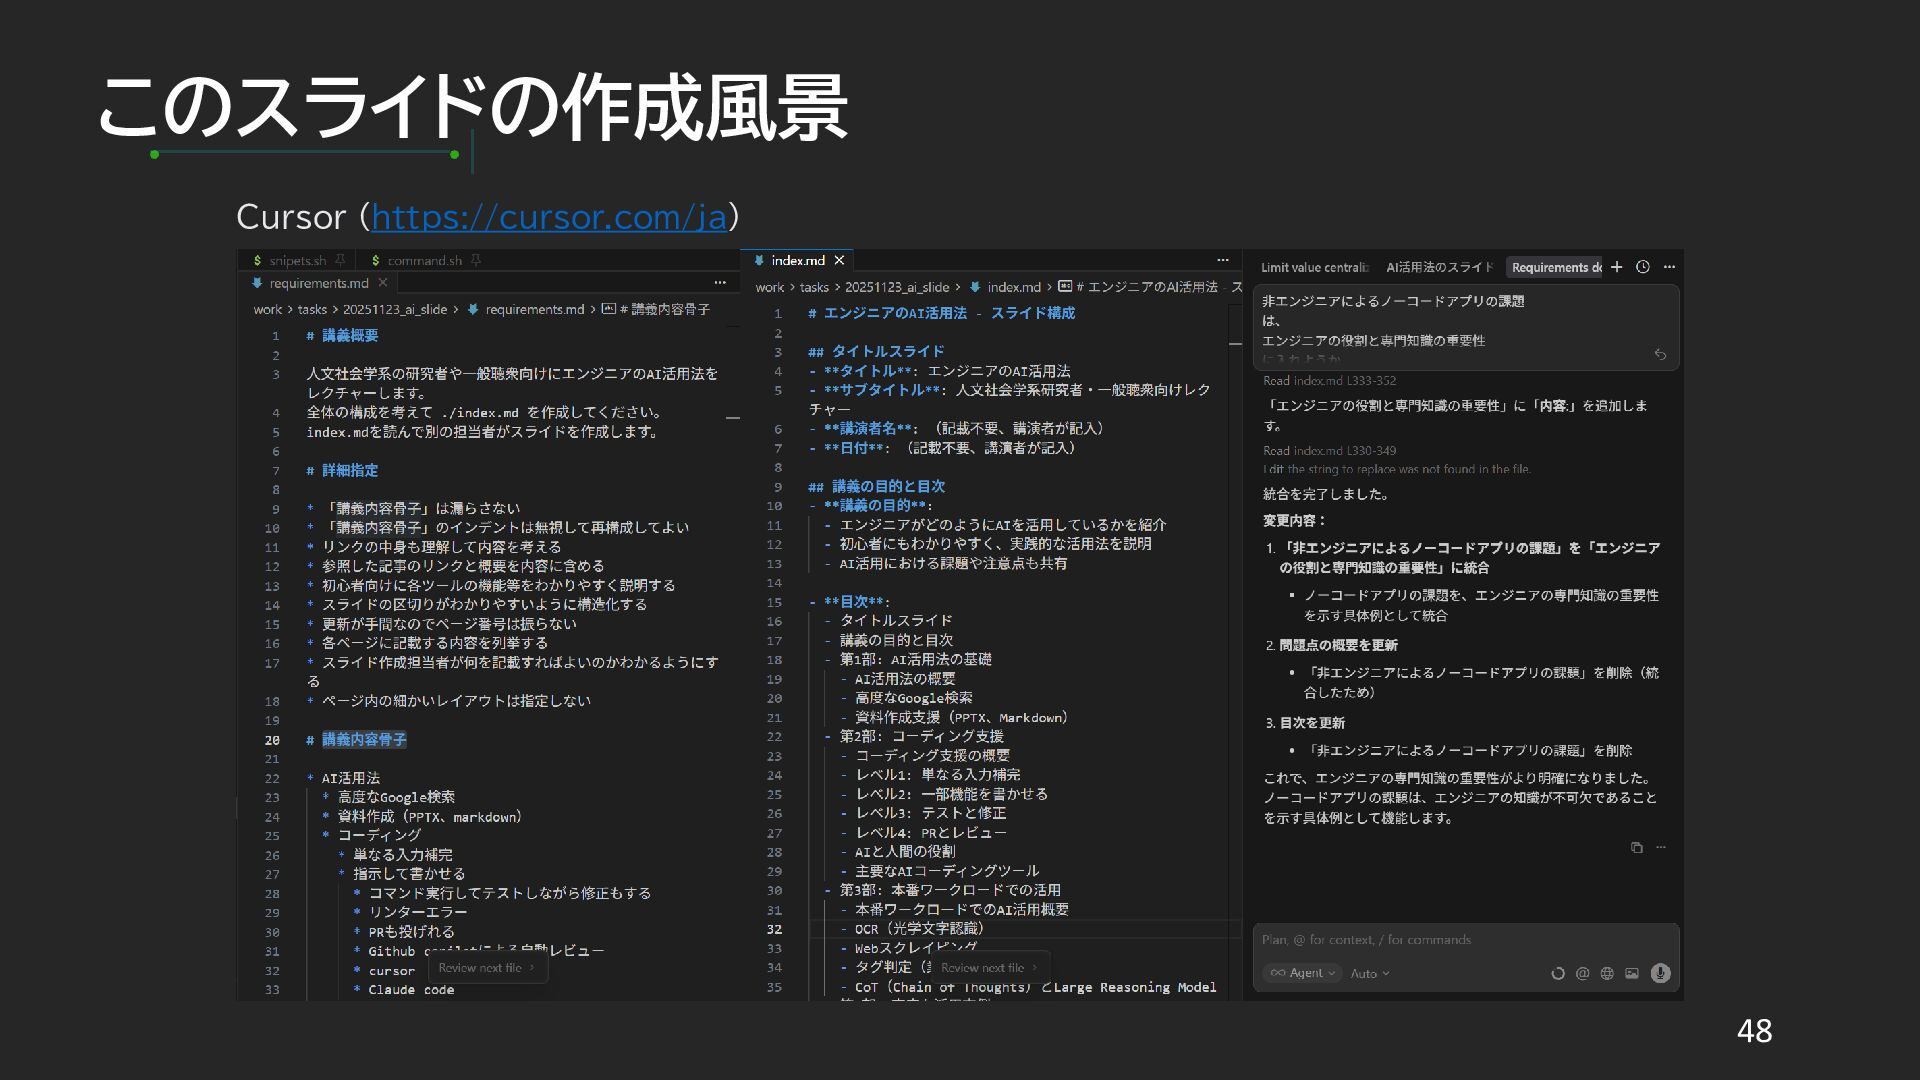Viewport: 1920px width, 1080px height.
Task: Open the Agent mode dropdown
Action: (1303, 973)
